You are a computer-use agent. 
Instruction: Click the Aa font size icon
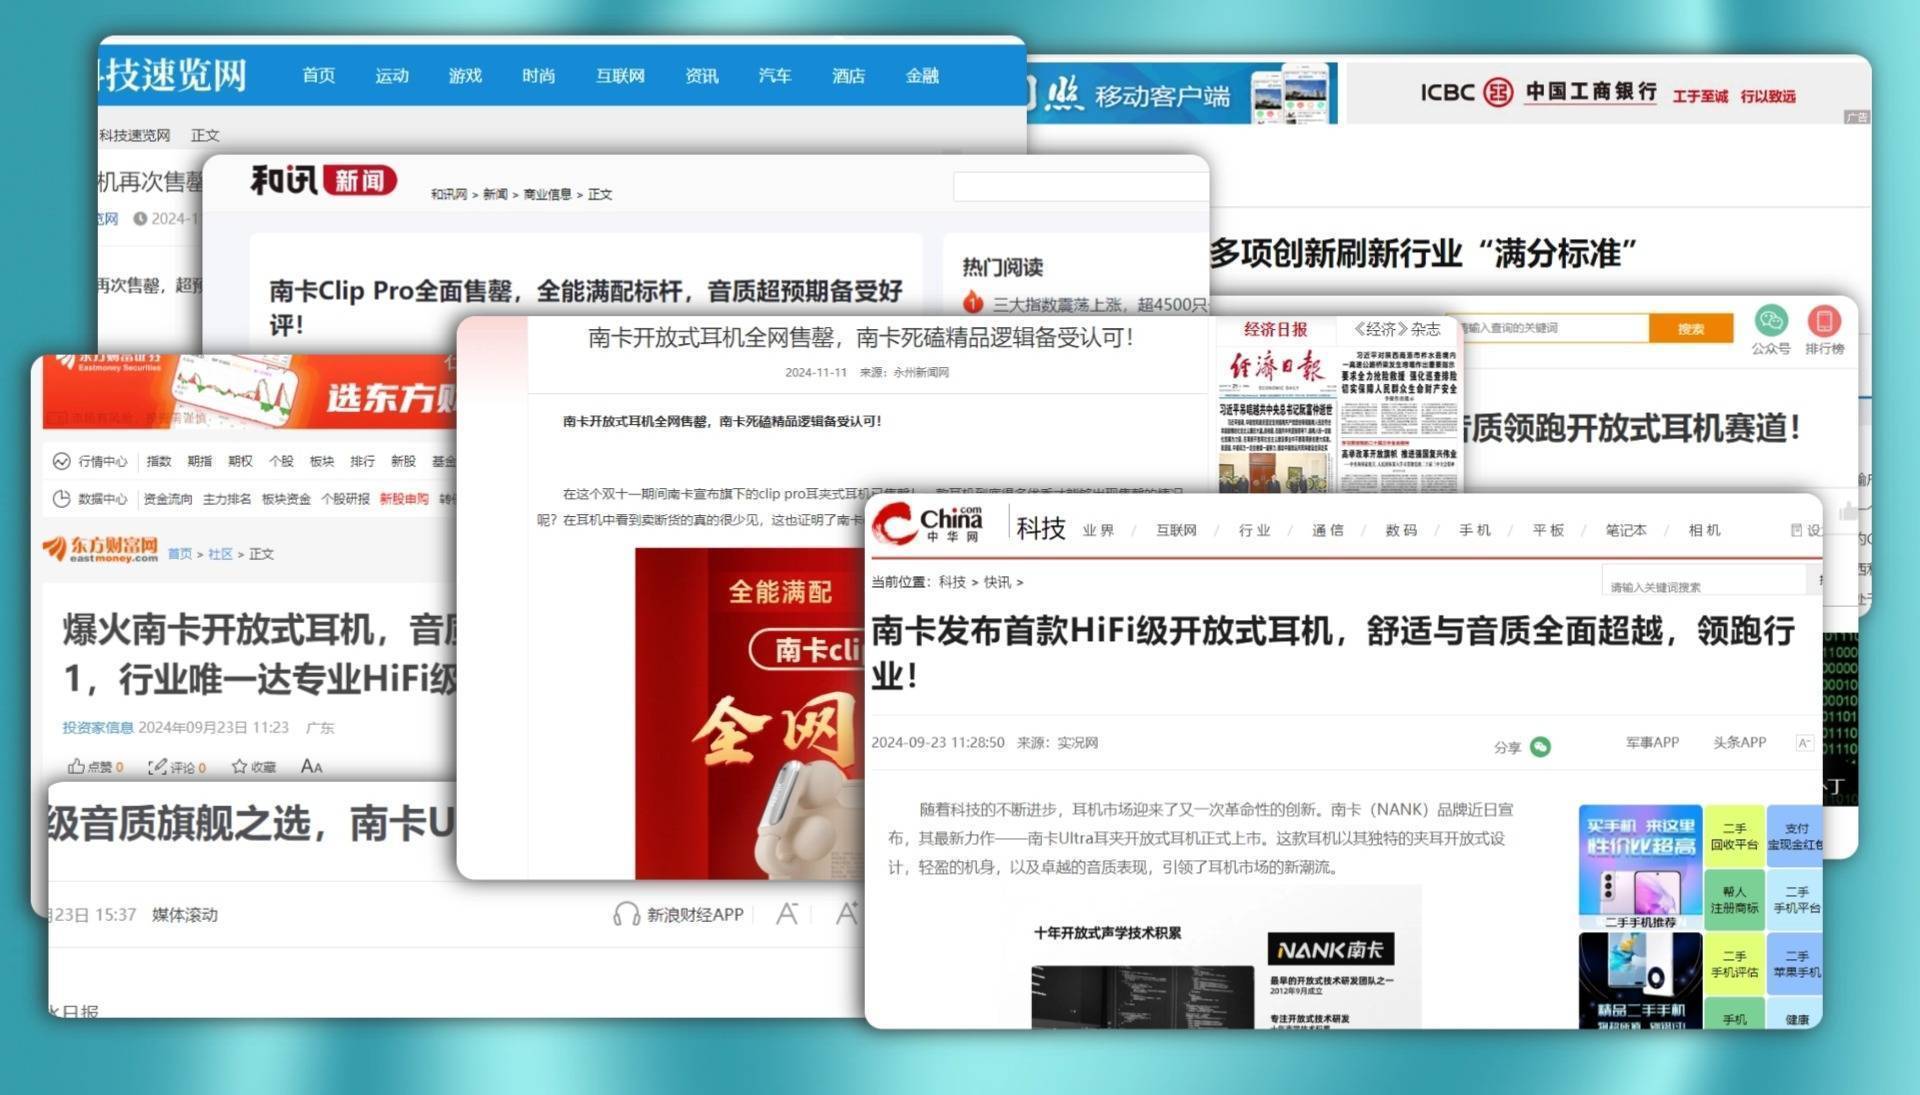311,767
